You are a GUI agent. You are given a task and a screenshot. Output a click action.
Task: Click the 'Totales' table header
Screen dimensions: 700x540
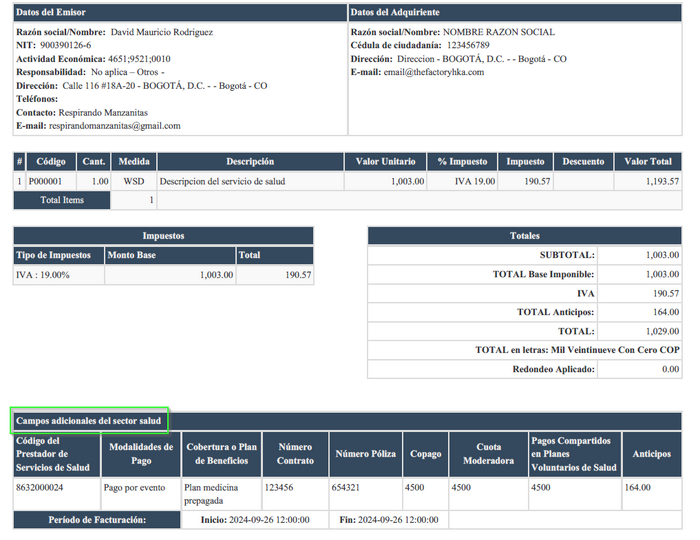(x=524, y=236)
